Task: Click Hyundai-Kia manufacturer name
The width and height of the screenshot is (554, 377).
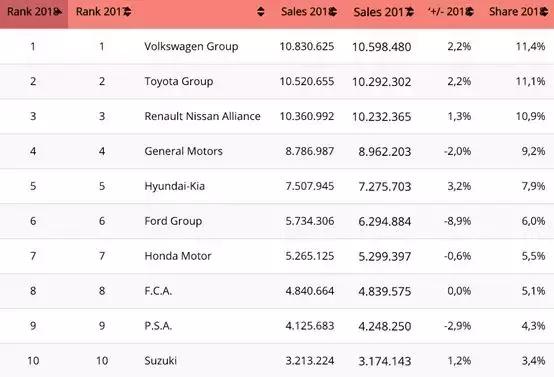Action: coord(175,186)
